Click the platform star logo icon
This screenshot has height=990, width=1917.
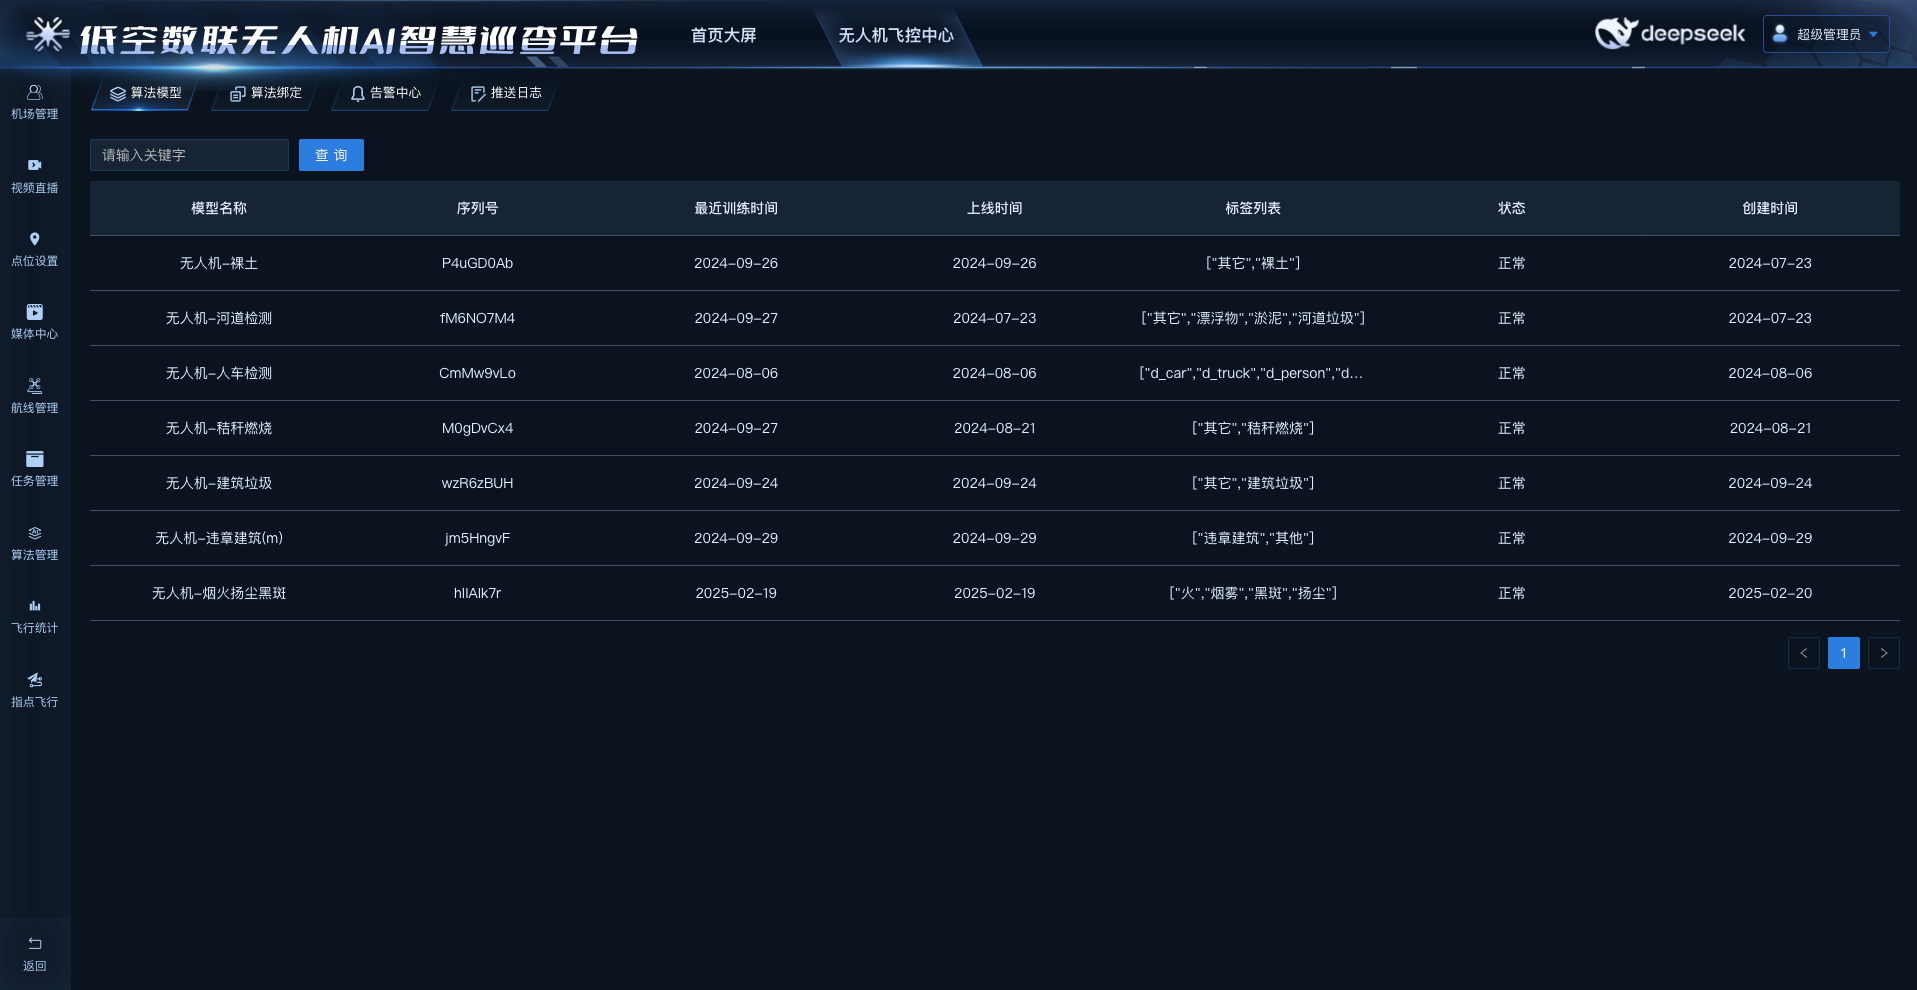tap(47, 35)
